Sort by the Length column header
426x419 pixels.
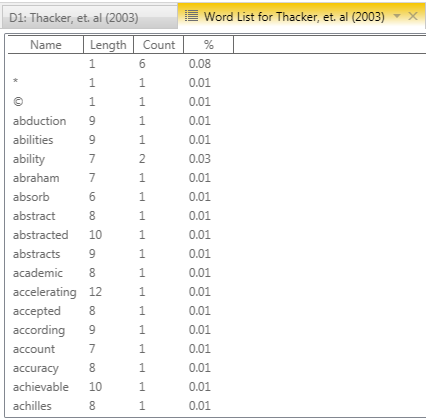tap(108, 45)
